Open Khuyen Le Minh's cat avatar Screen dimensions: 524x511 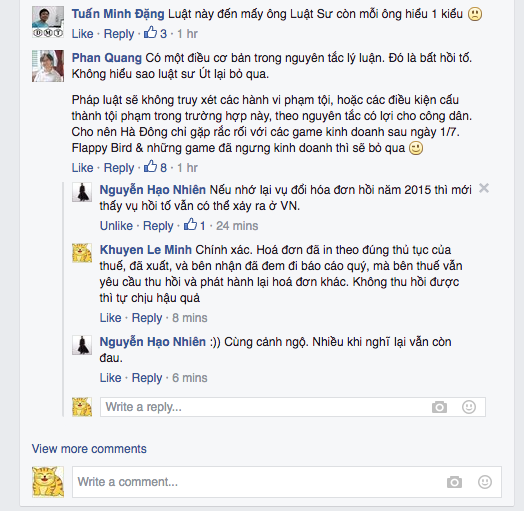point(82,253)
